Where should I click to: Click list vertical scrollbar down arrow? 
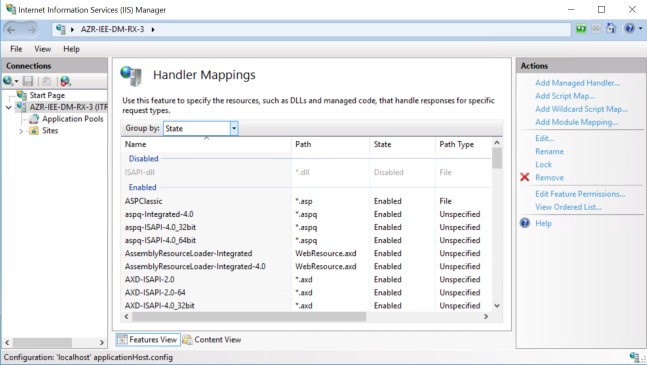point(497,306)
